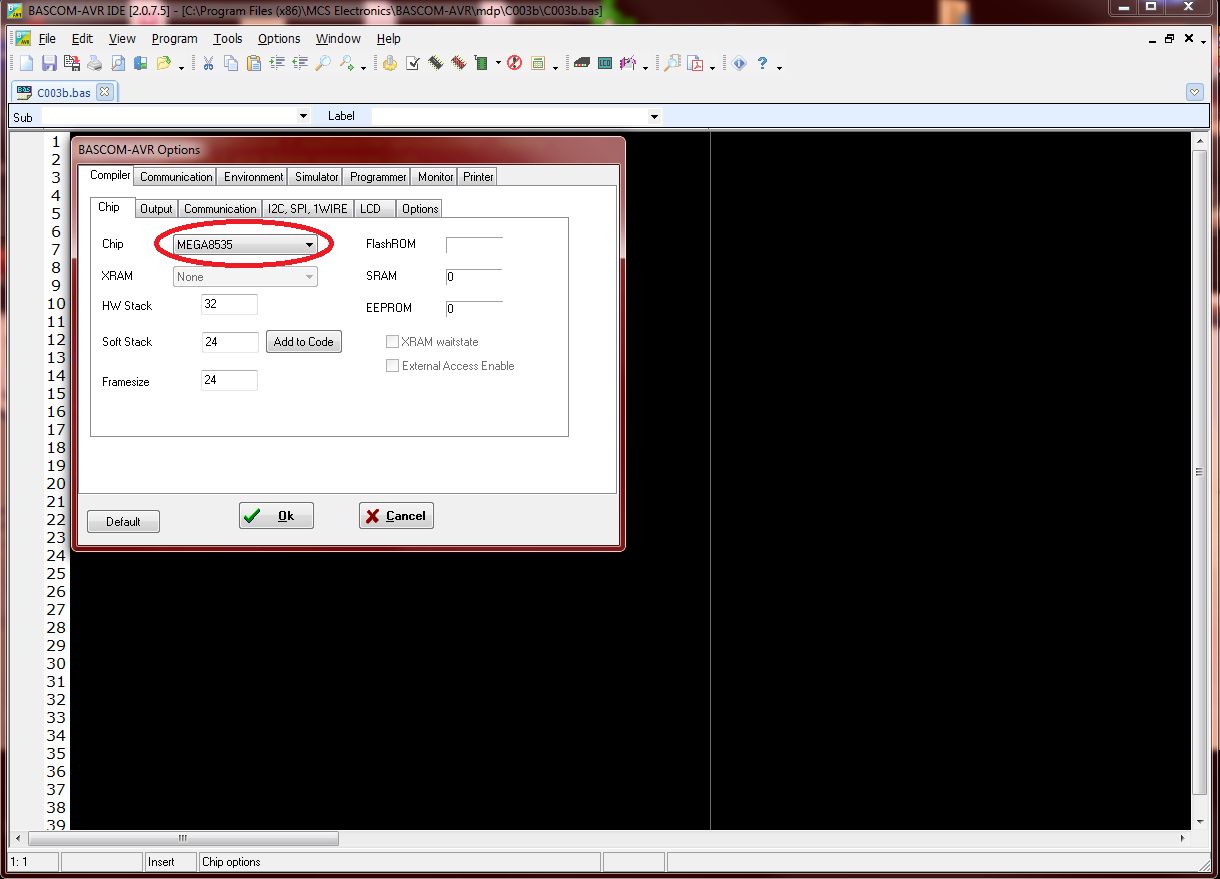Toggle the External Access Enable checkbox

(x=392, y=366)
